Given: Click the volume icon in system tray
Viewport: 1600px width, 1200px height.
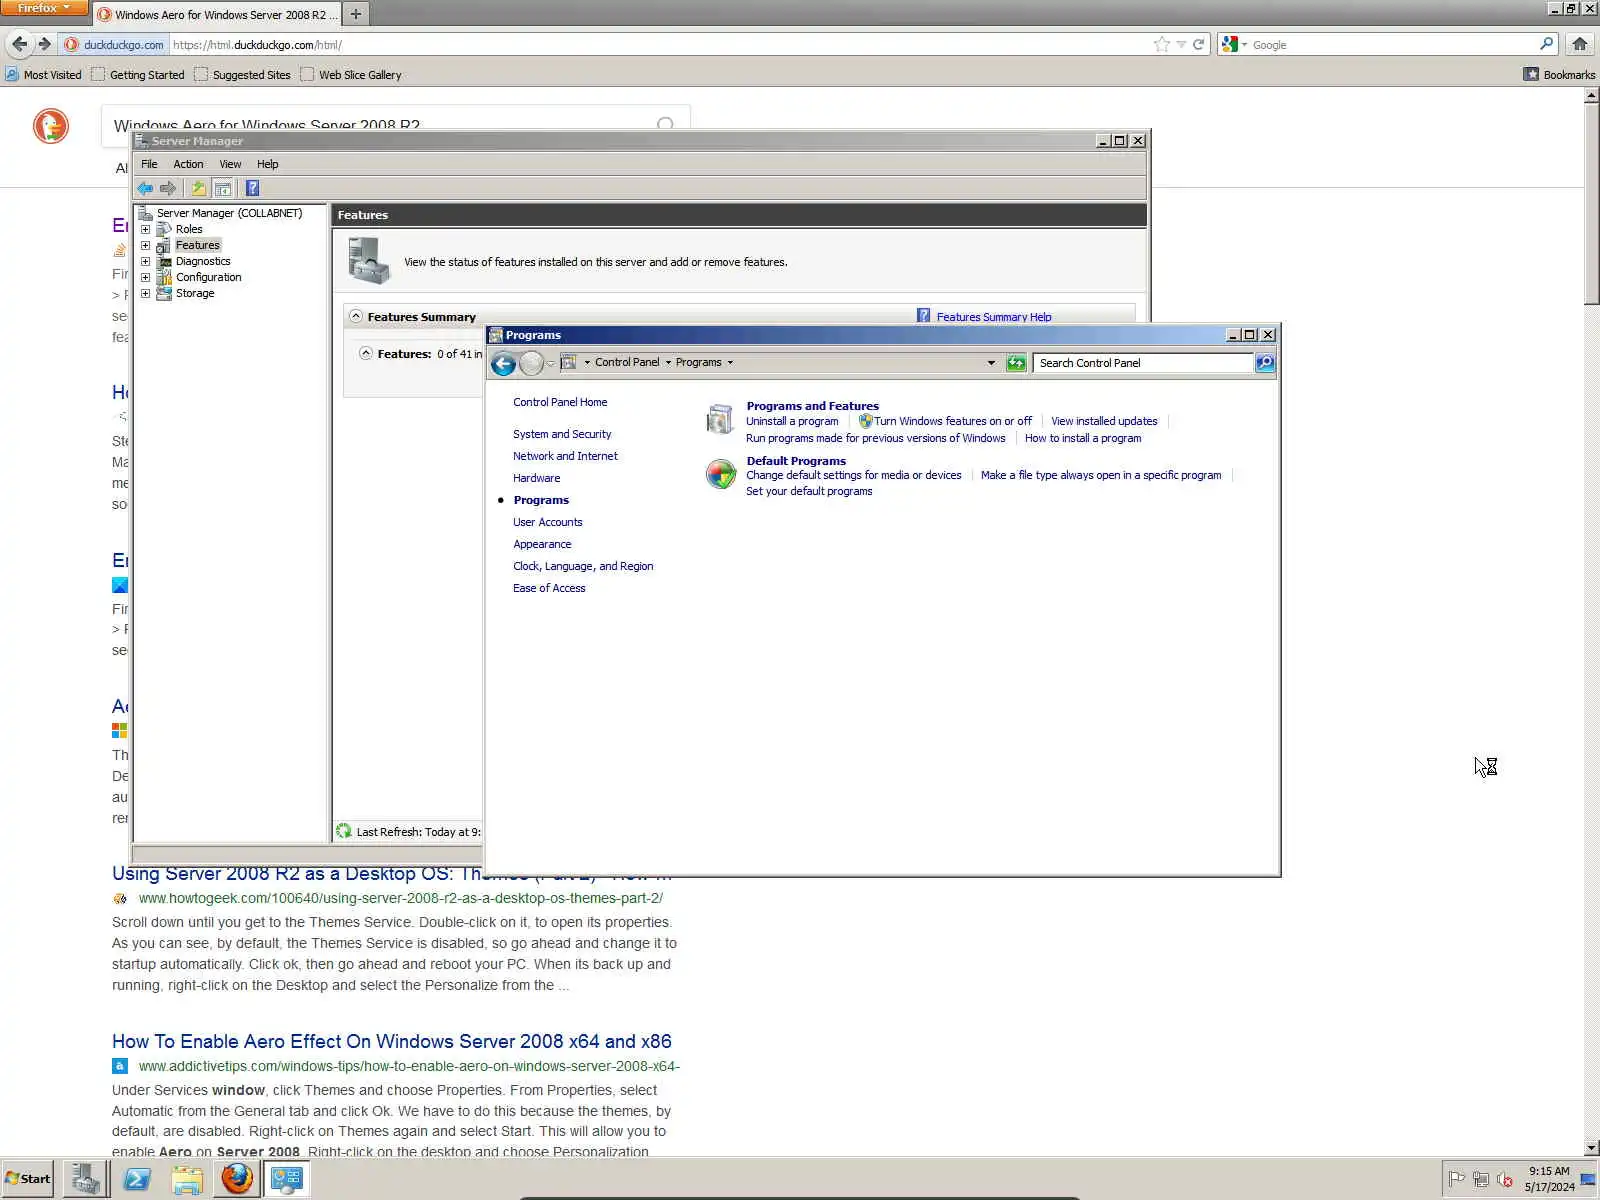Looking at the screenshot, I should pos(1505,1179).
